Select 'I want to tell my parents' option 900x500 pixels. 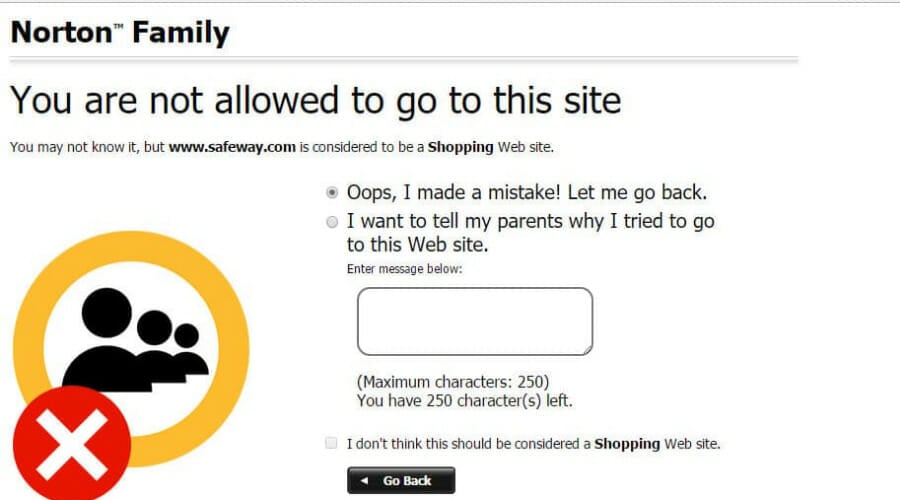pos(332,222)
